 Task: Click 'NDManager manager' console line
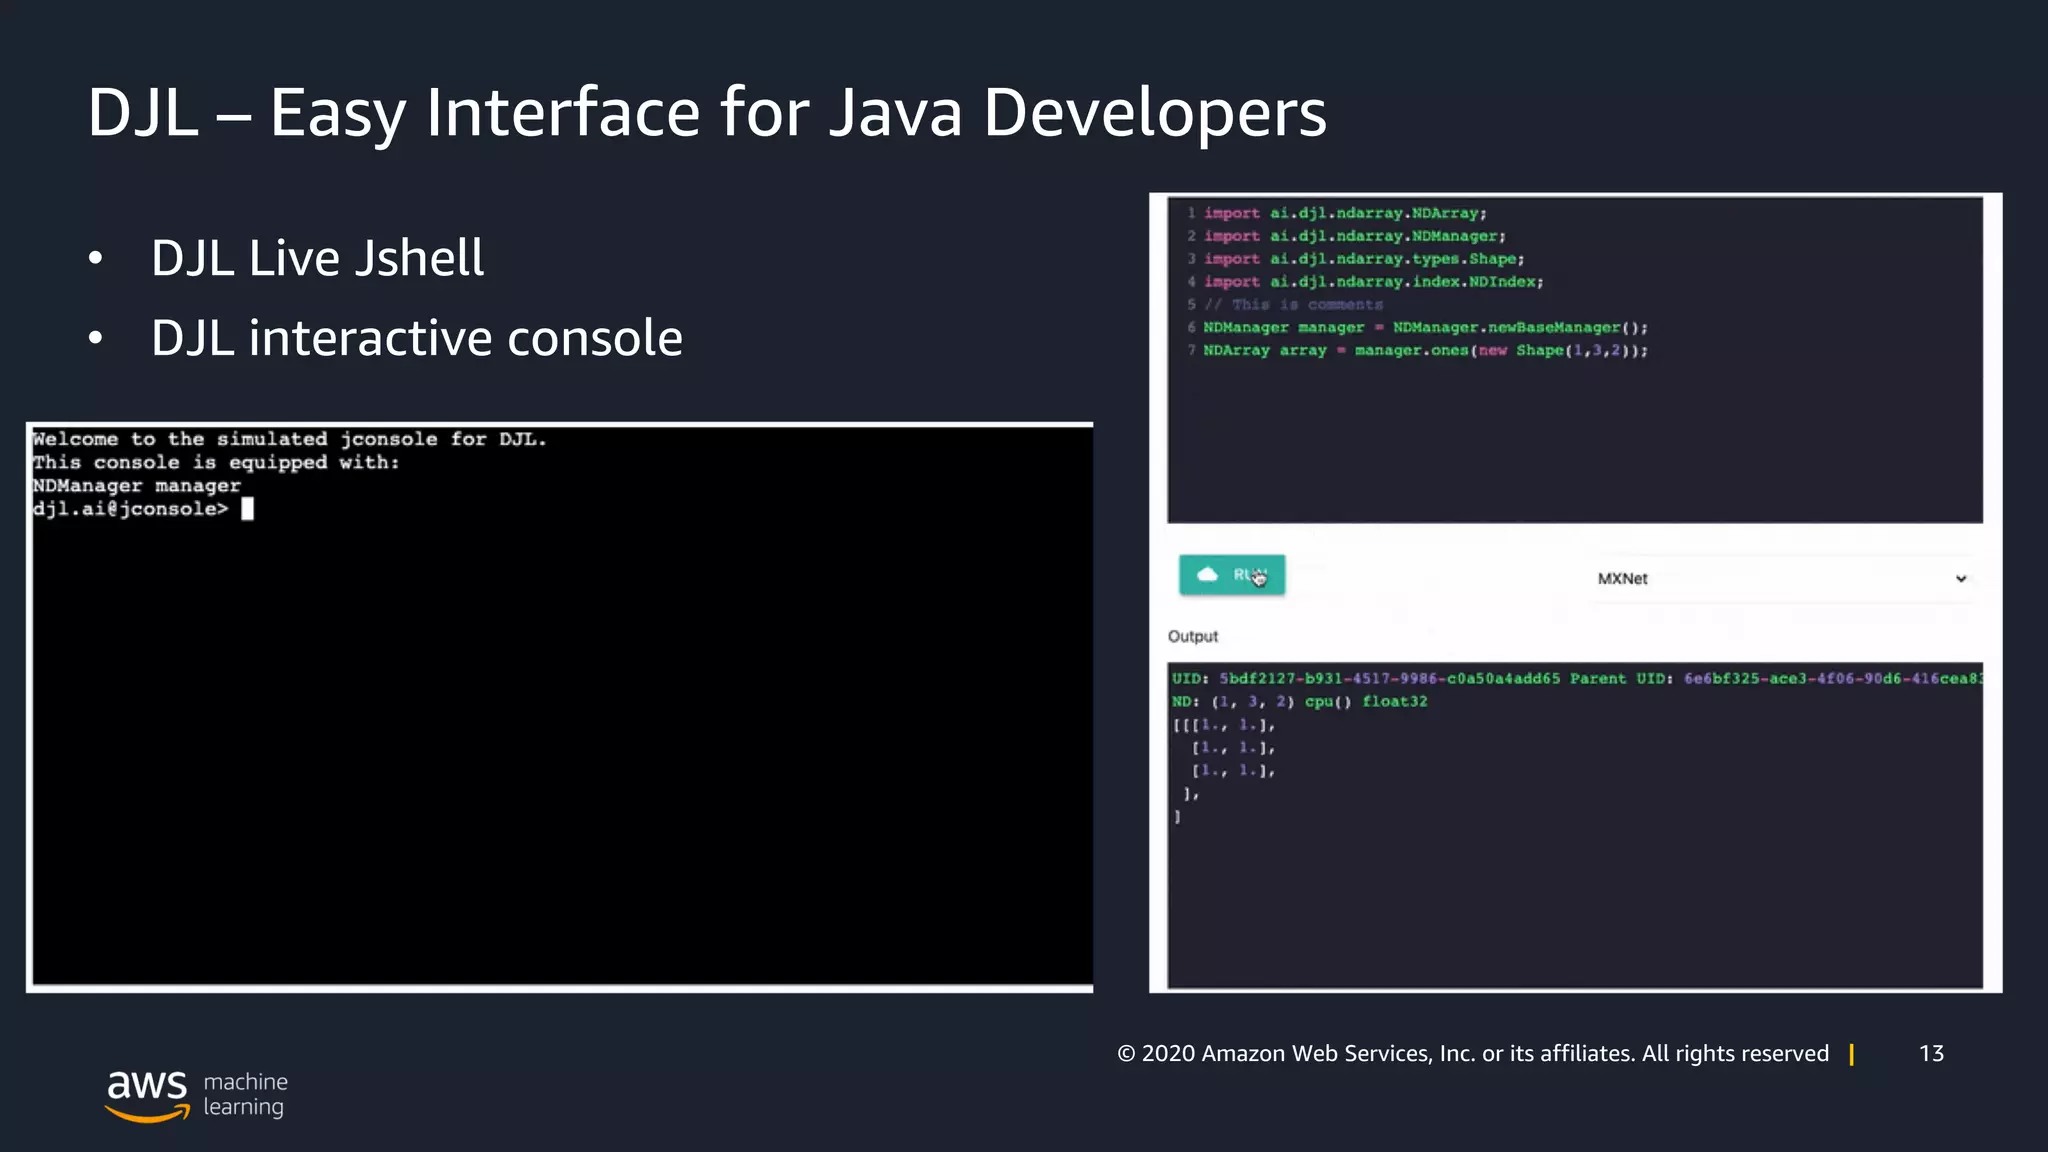137,486
